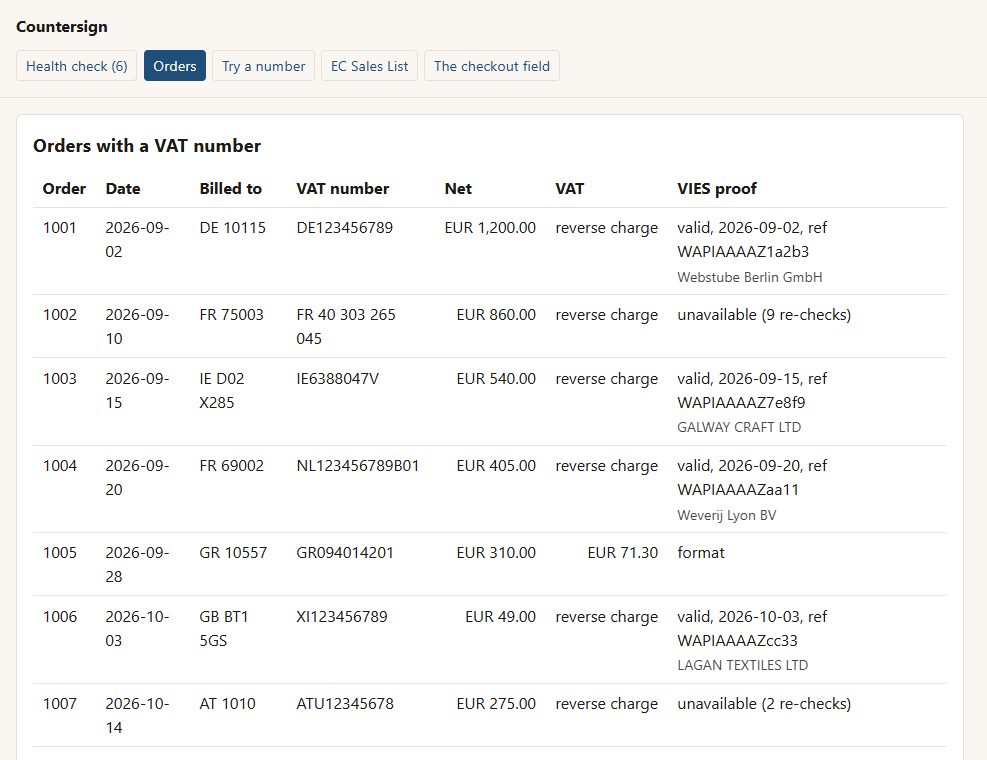Click VAT number FR 40 303 265 045
The height and width of the screenshot is (760, 987).
coord(346,326)
